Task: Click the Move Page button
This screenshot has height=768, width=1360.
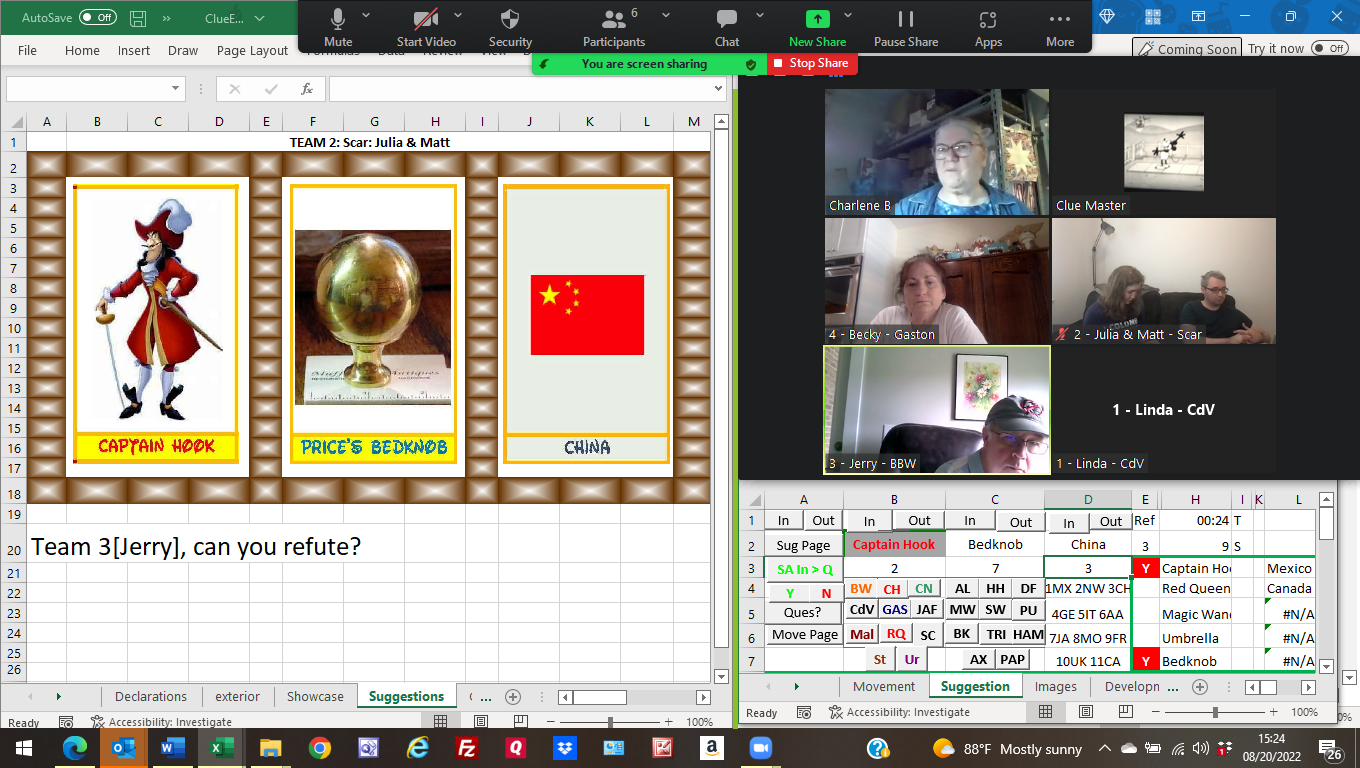Action: 804,635
